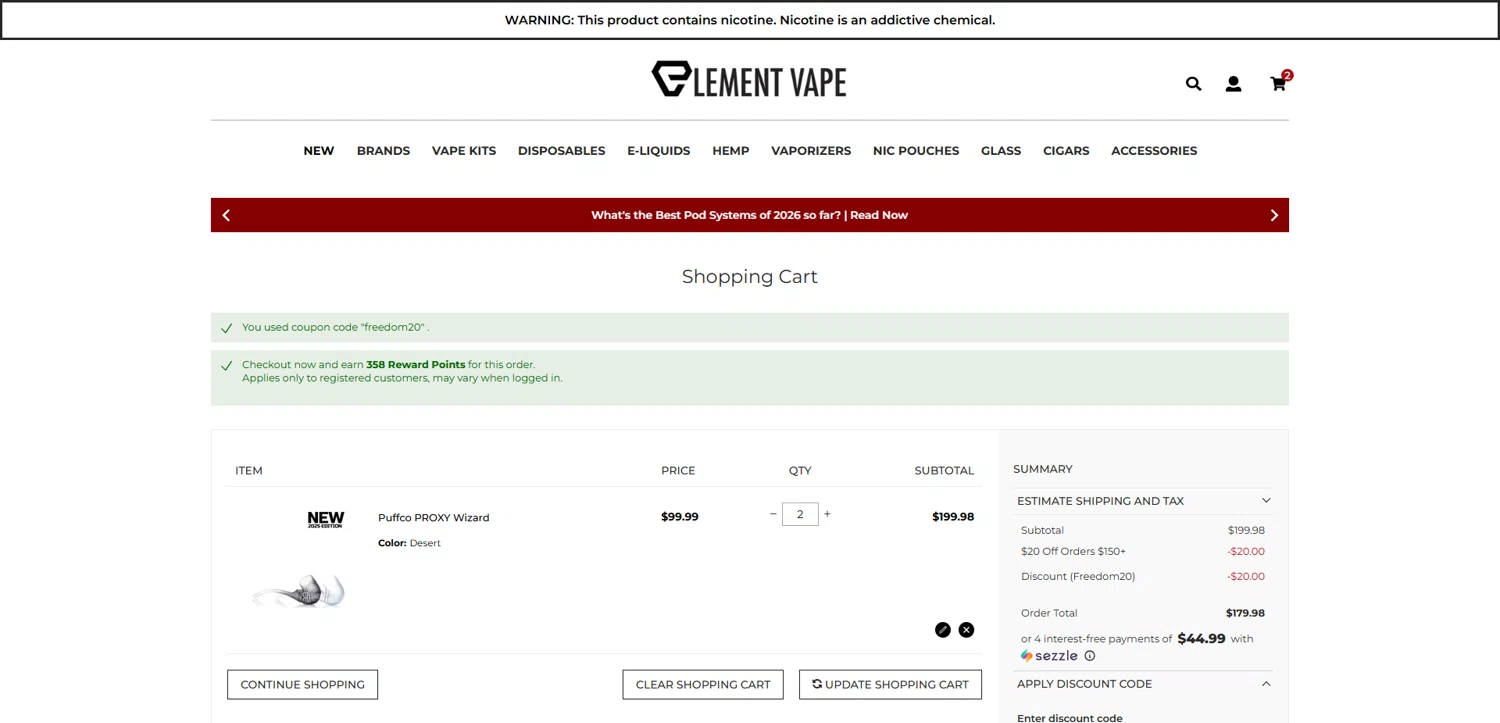Open the NEW menu

[x=319, y=151]
